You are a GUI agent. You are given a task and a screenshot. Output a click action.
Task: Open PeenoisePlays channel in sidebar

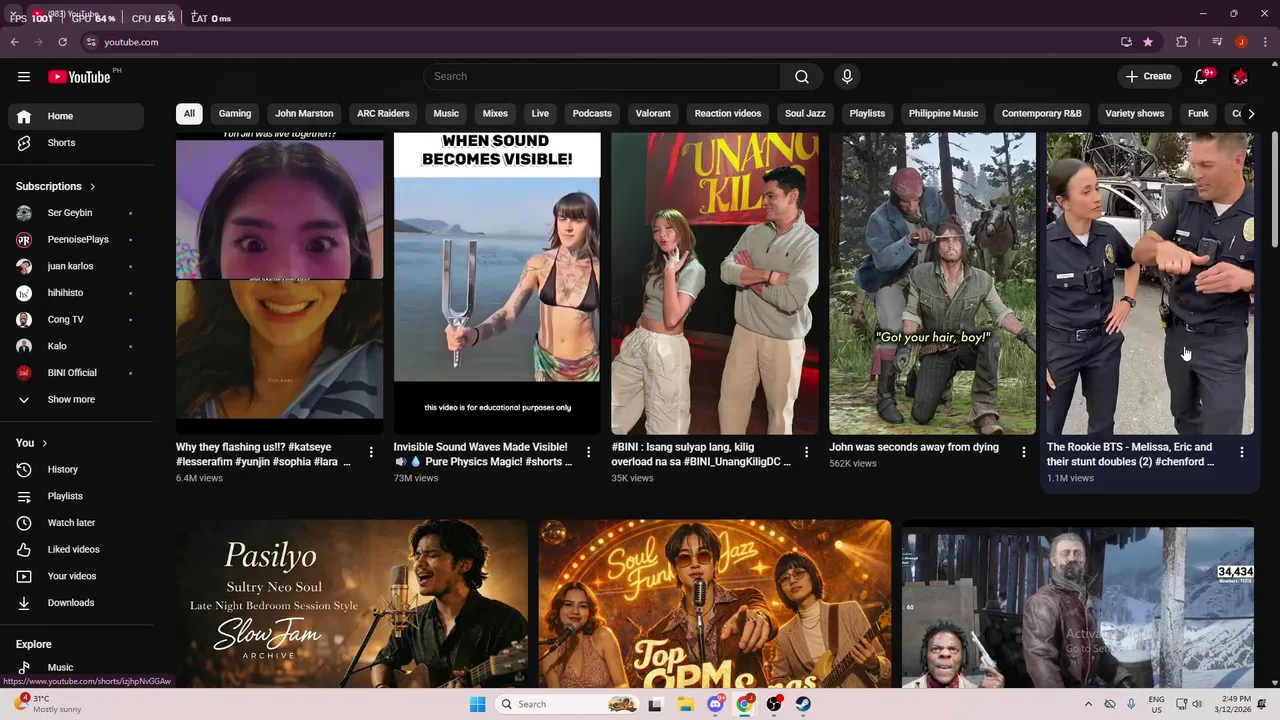(76, 240)
